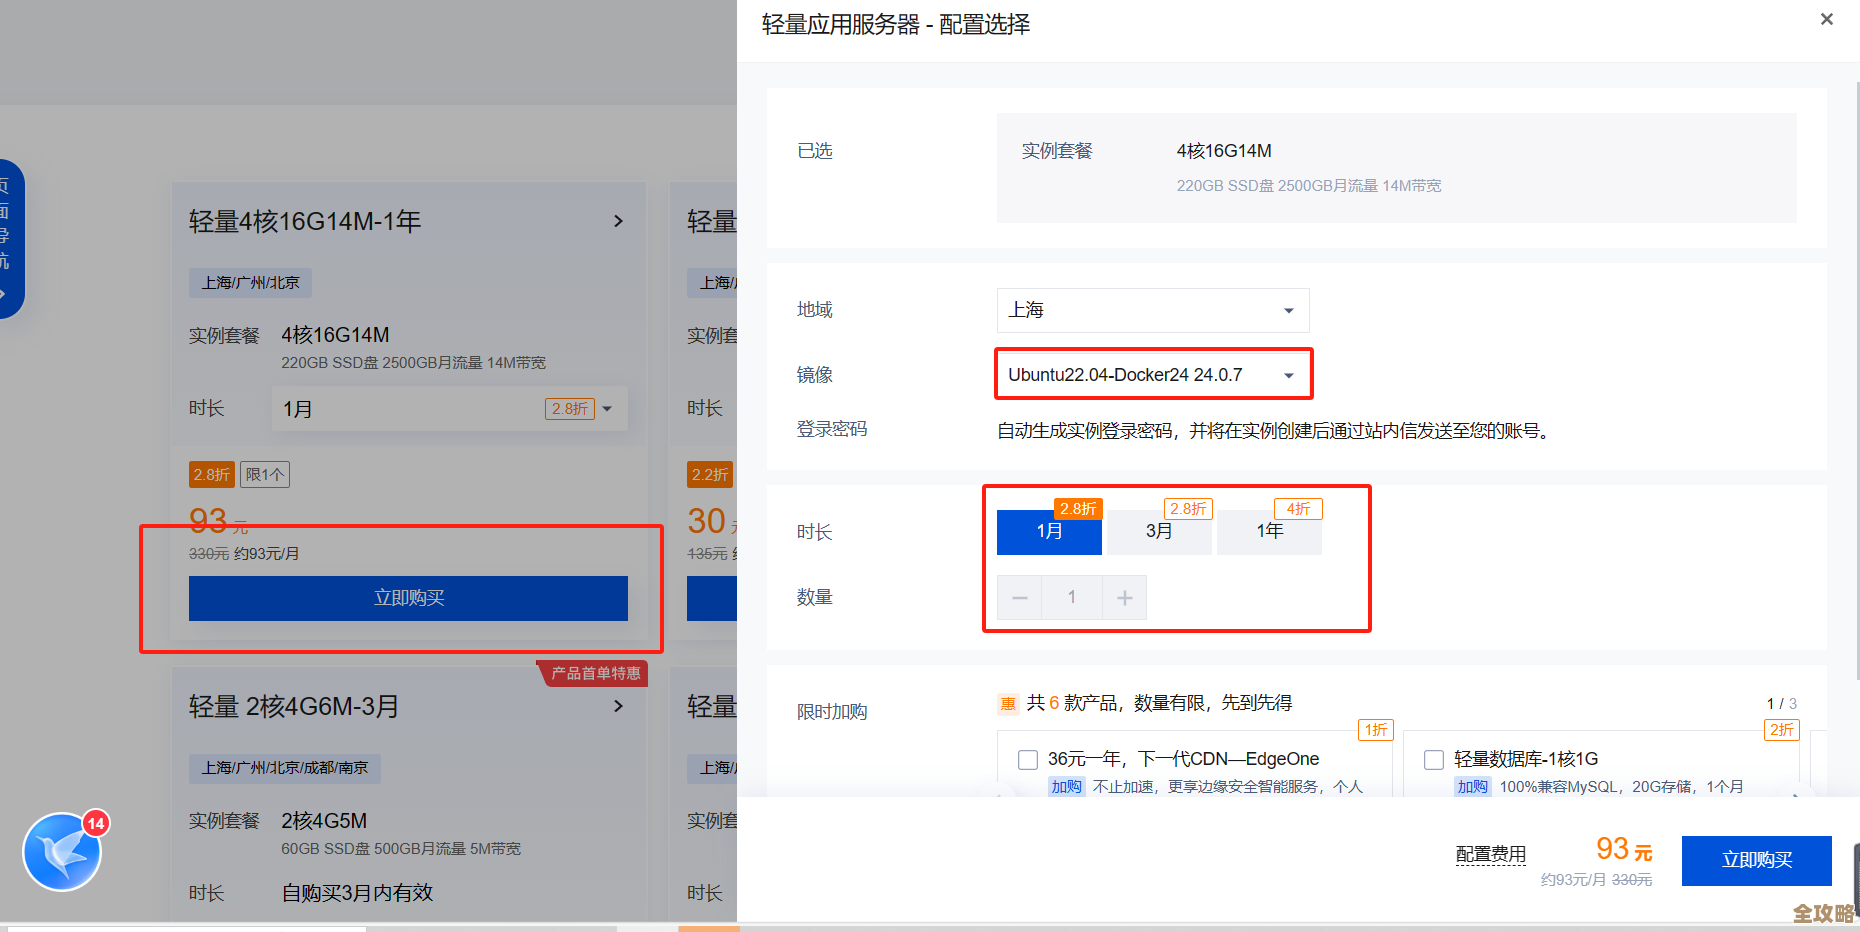The height and width of the screenshot is (932, 1860).
Task: Expand the 轻量4核16G14M-1年 card via its chevron
Action: (x=618, y=220)
